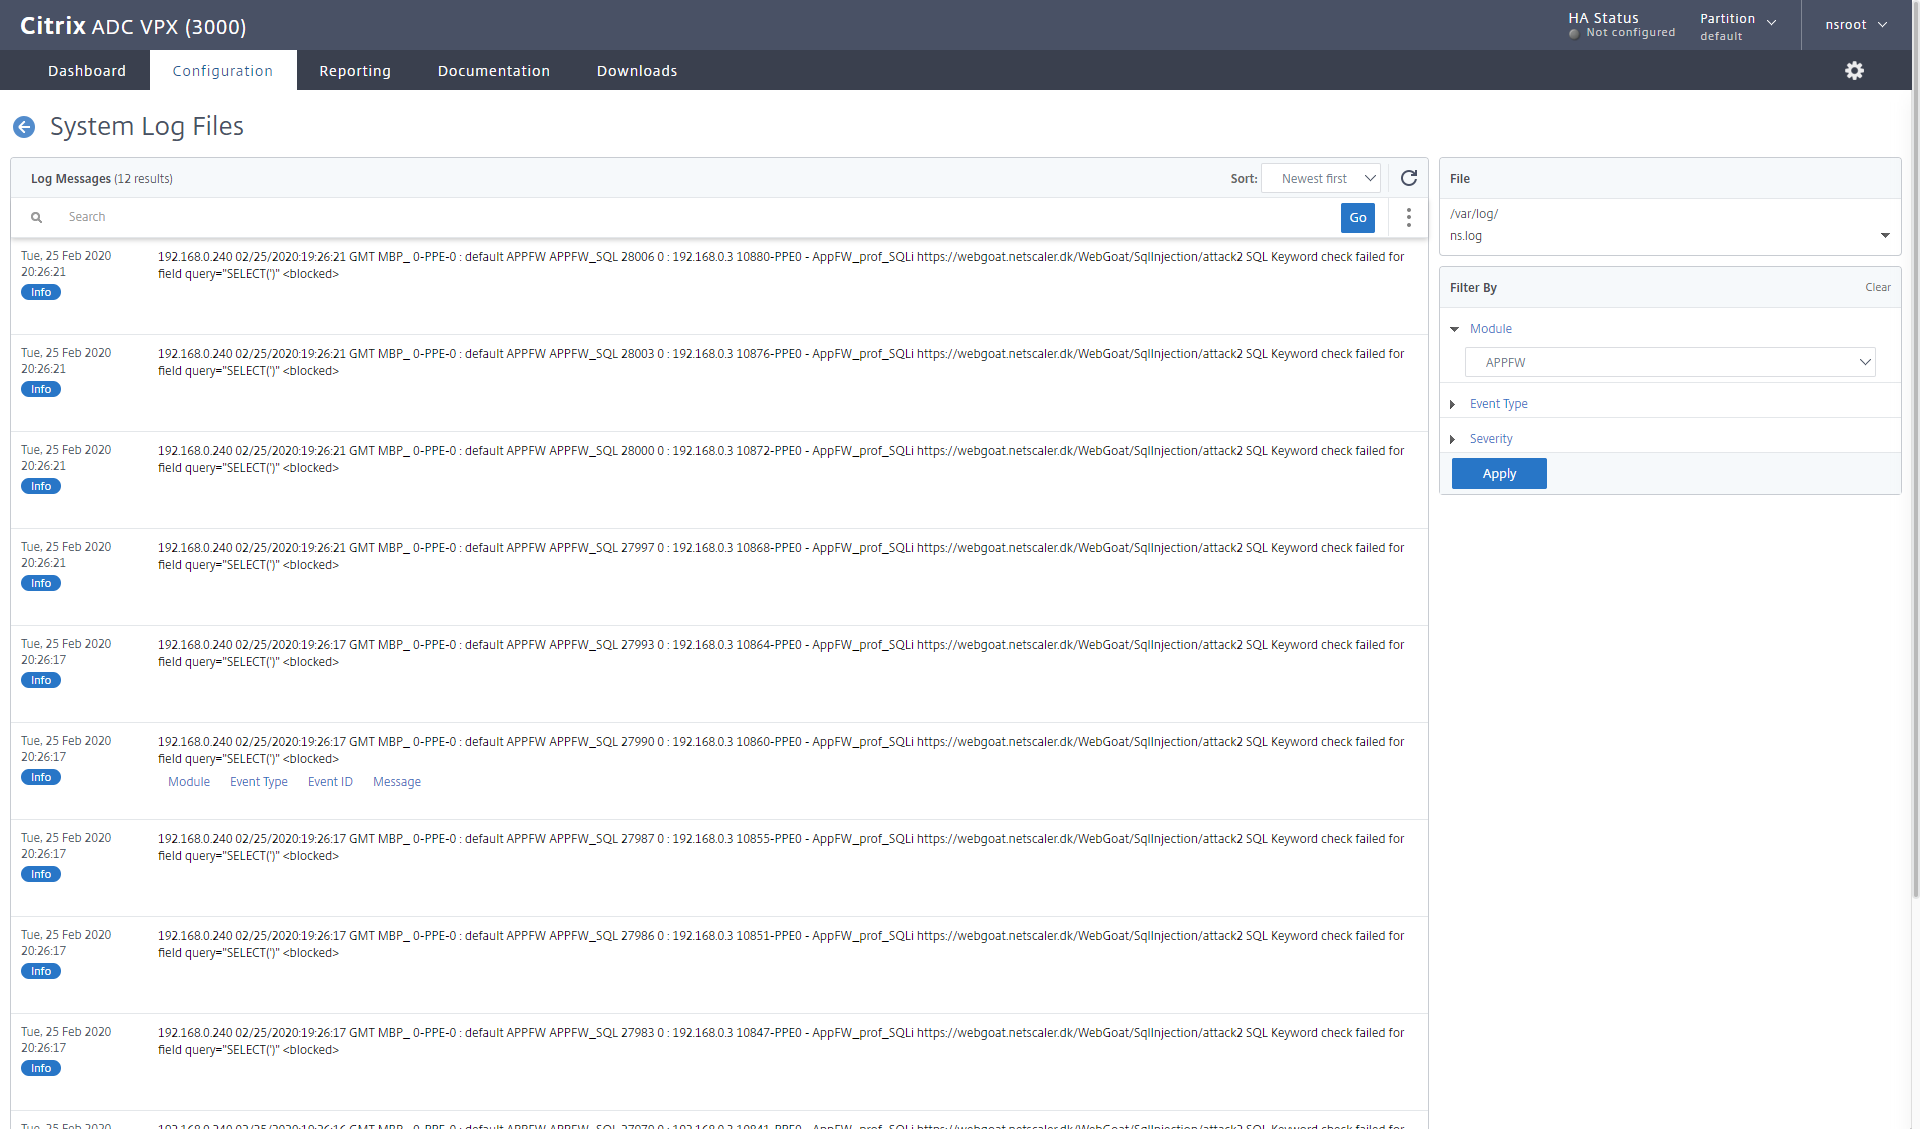Click the HA Status indicator
The height and width of the screenshot is (1129, 1920).
(1621, 25)
